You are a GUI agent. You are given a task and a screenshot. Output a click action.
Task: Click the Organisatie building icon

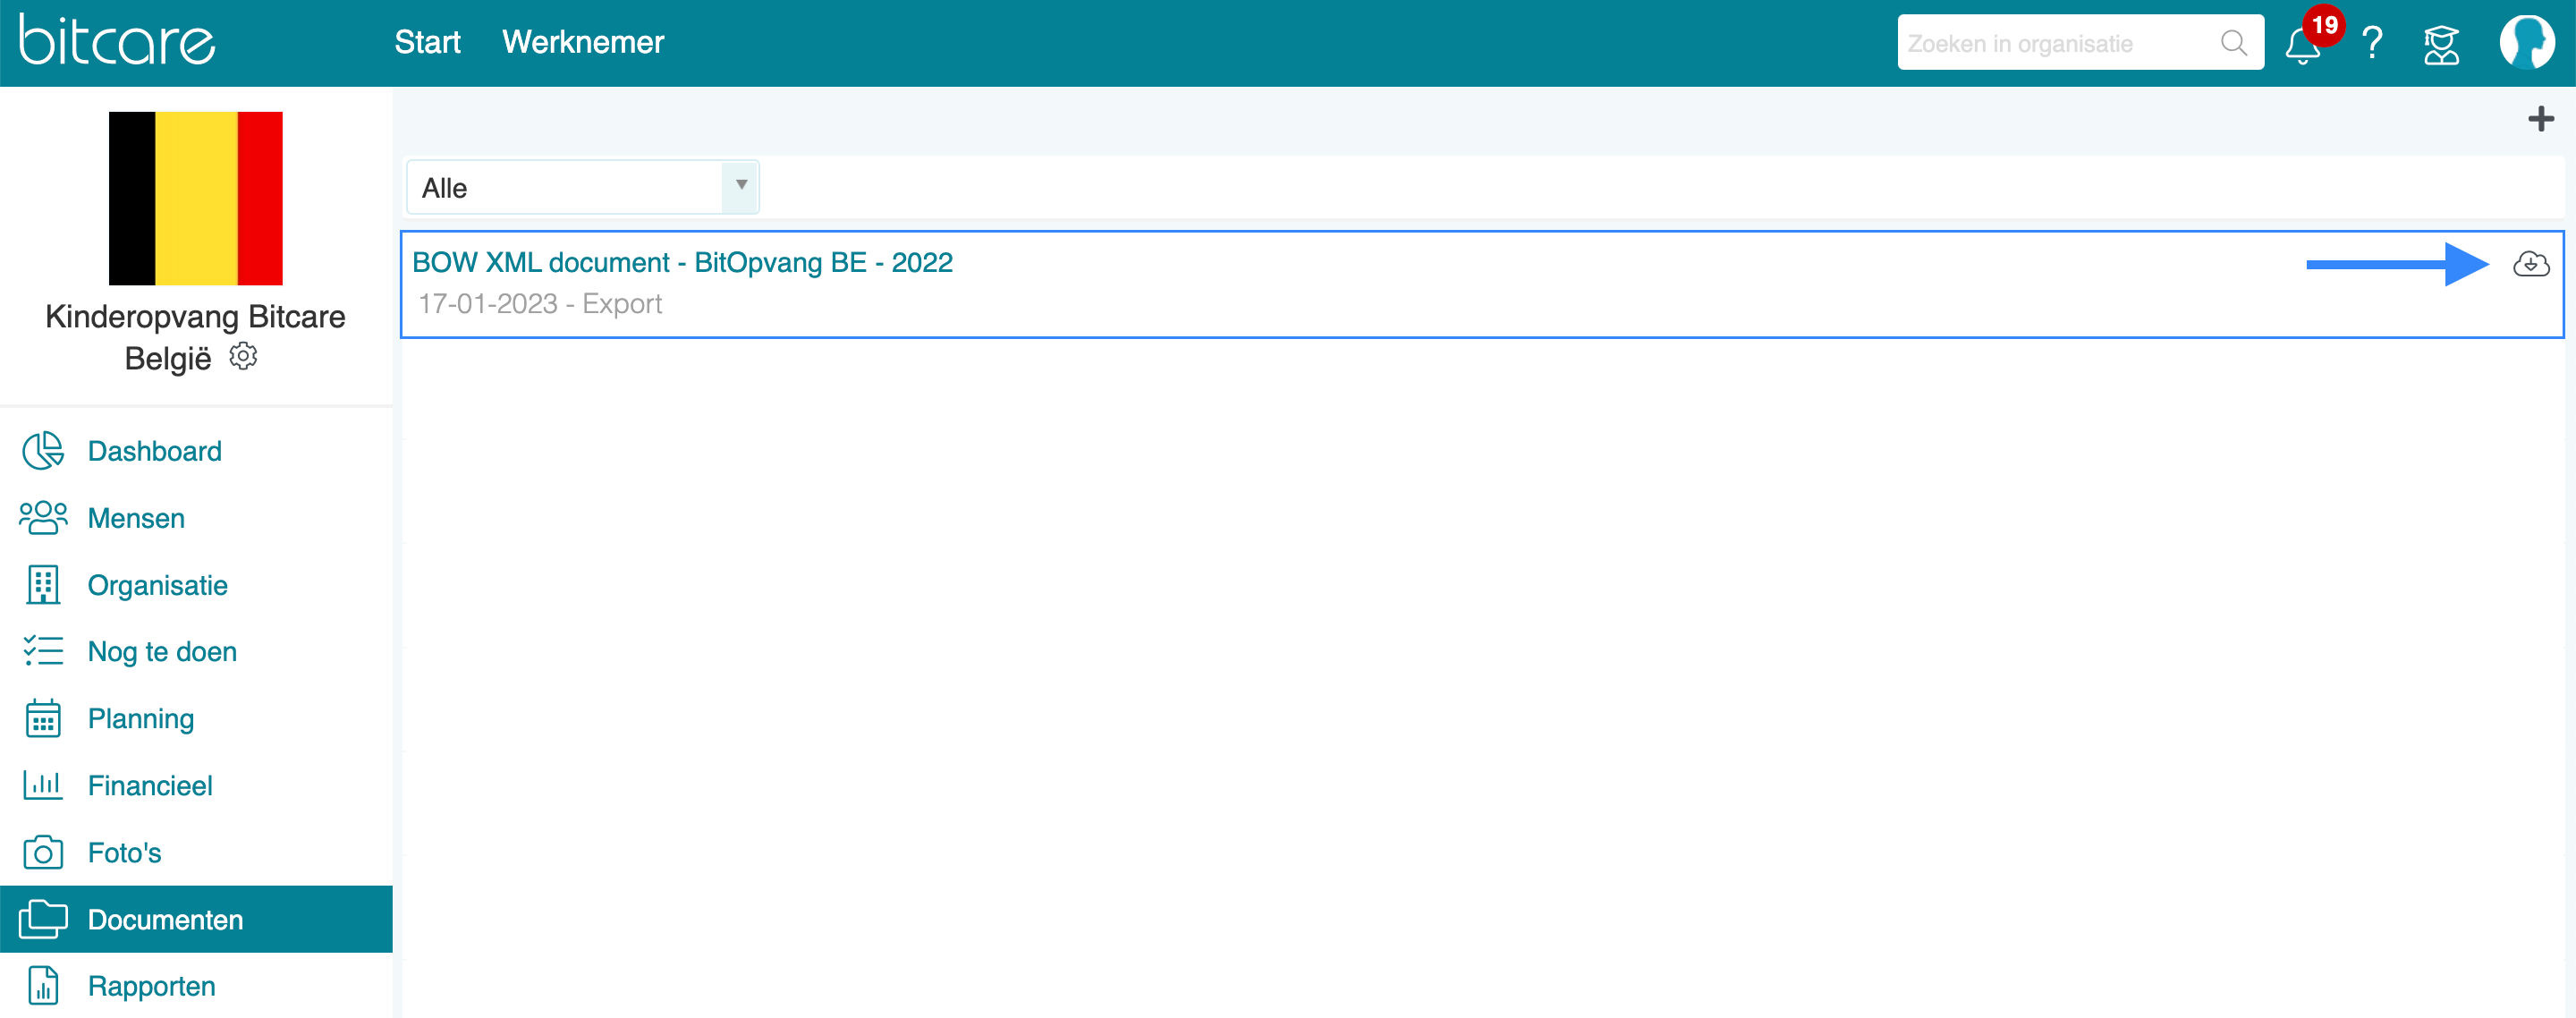tap(43, 585)
